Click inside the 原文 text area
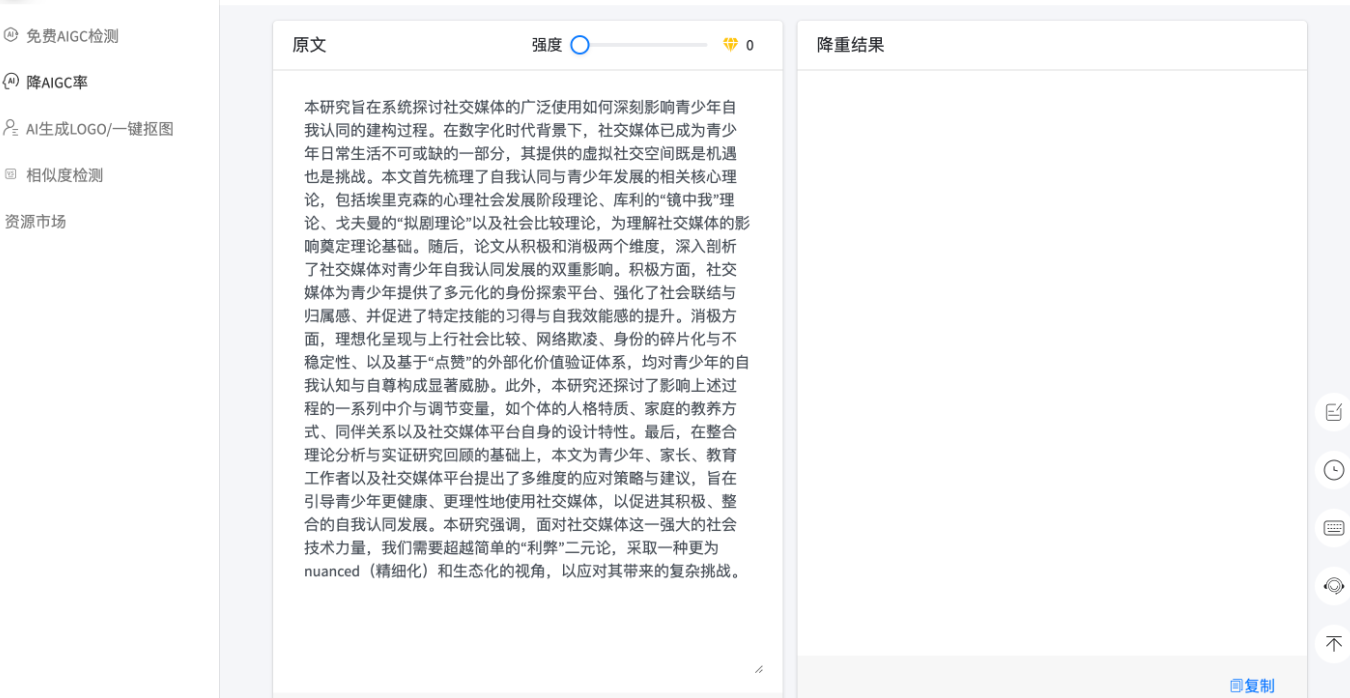The image size is (1350, 698). [527, 380]
